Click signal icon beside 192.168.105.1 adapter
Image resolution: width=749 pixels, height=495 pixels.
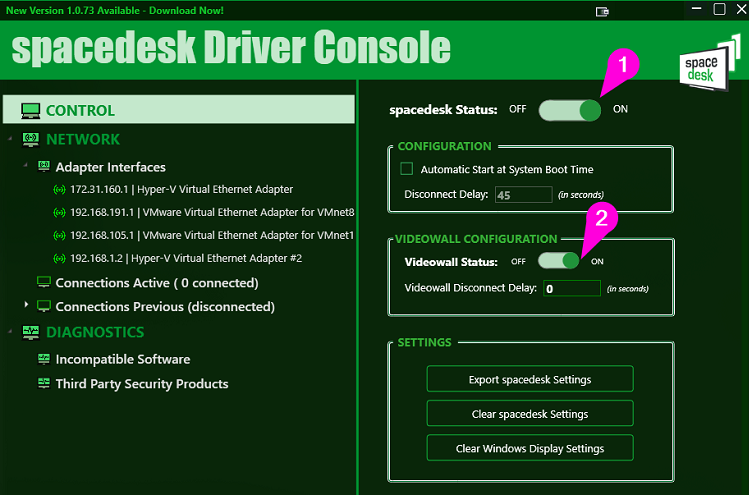click(x=59, y=236)
